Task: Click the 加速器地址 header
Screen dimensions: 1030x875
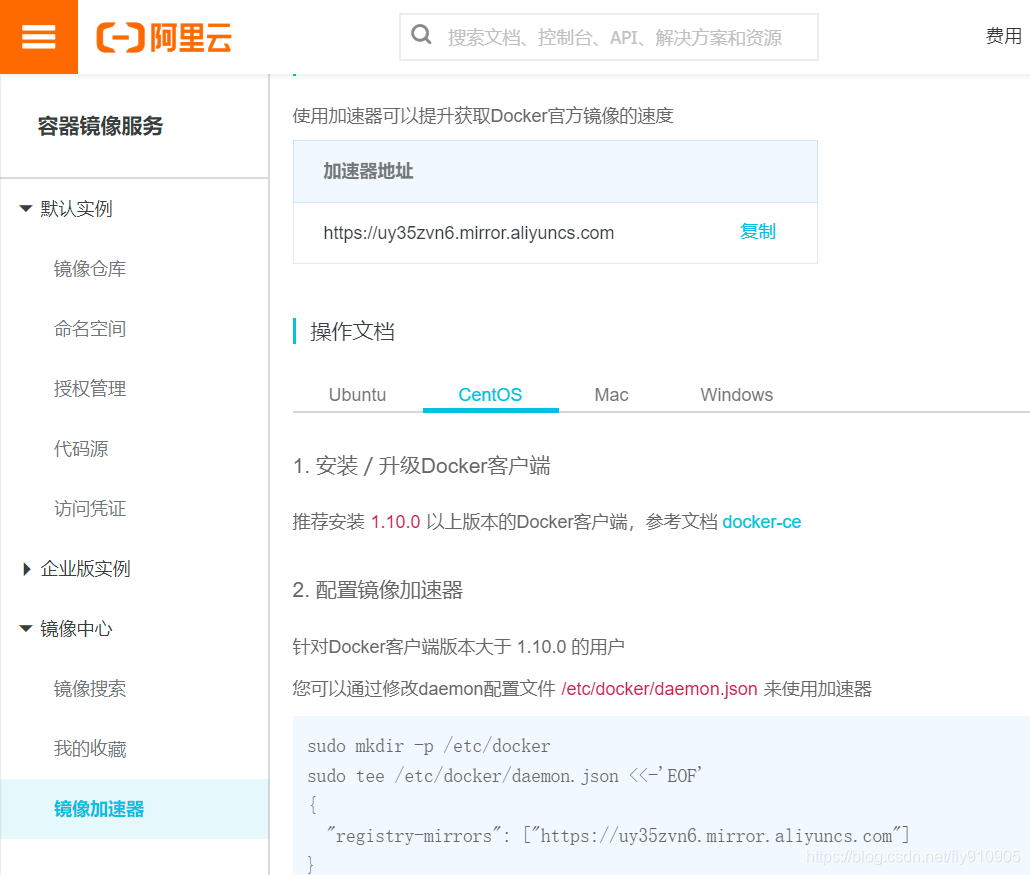Action: tap(368, 171)
